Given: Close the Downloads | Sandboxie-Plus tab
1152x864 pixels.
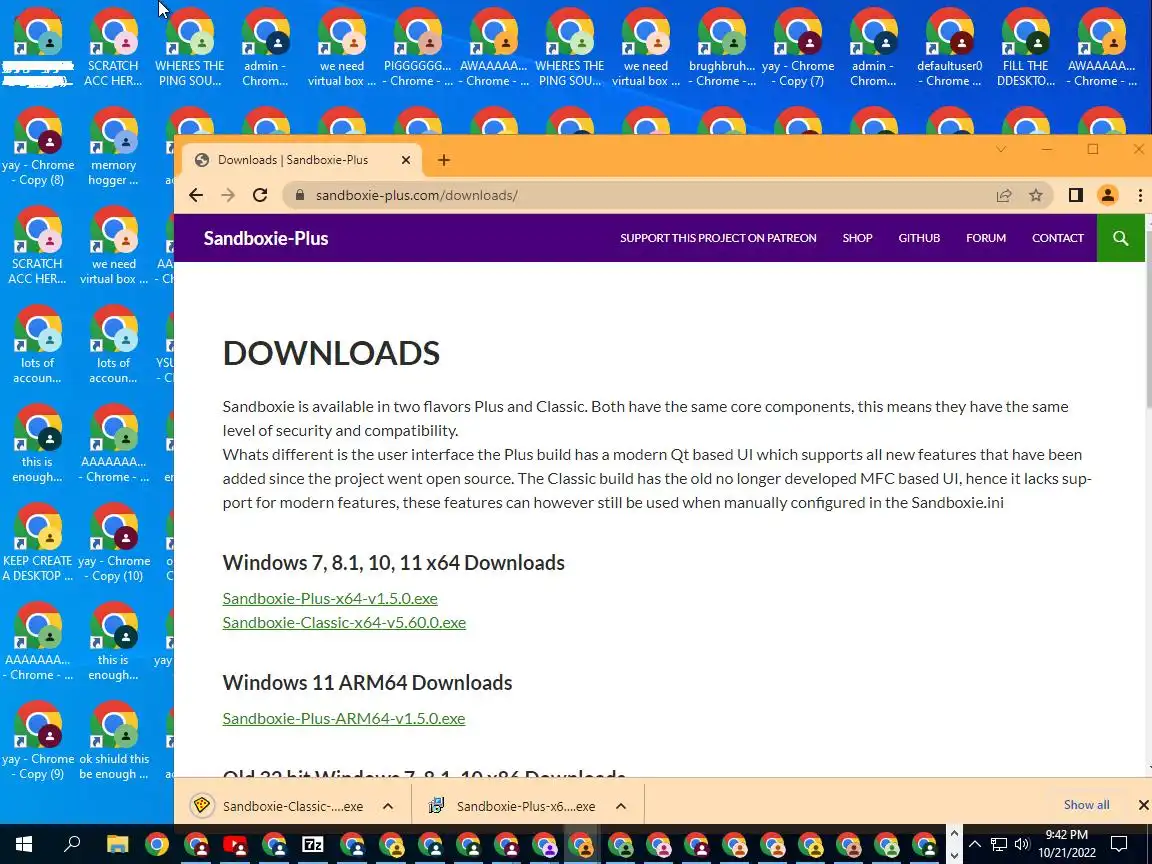Looking at the screenshot, I should pyautogui.click(x=406, y=160).
